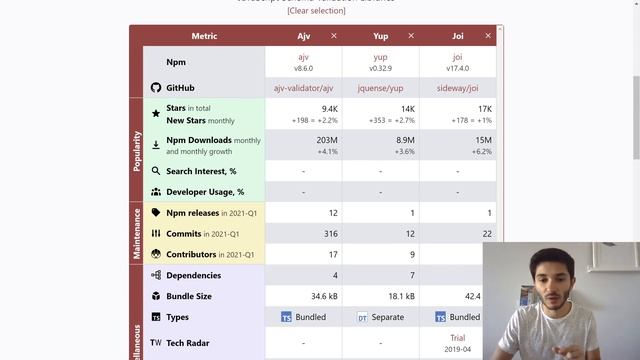
Task: Click the Npm releases tag icon
Action: pyautogui.click(x=156, y=212)
